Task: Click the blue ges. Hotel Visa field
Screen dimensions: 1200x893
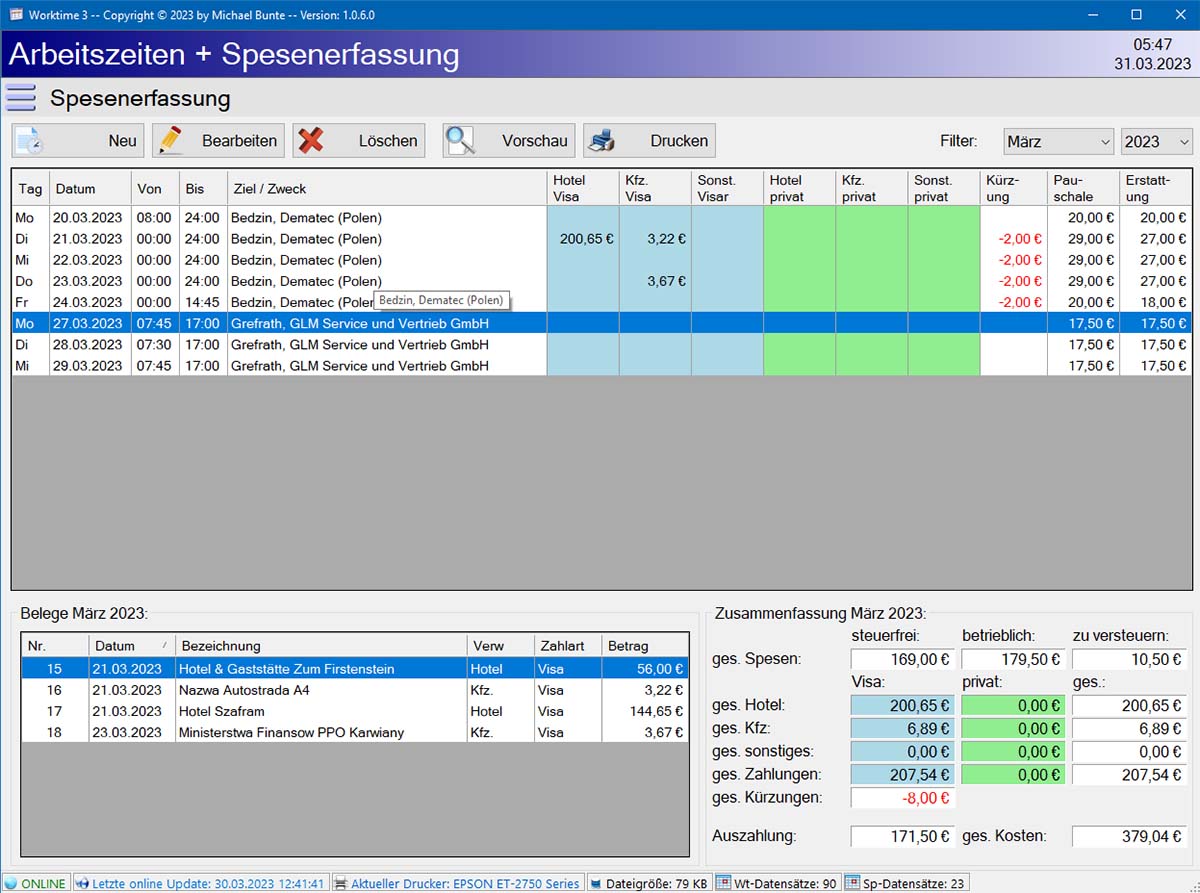Action: (901, 706)
